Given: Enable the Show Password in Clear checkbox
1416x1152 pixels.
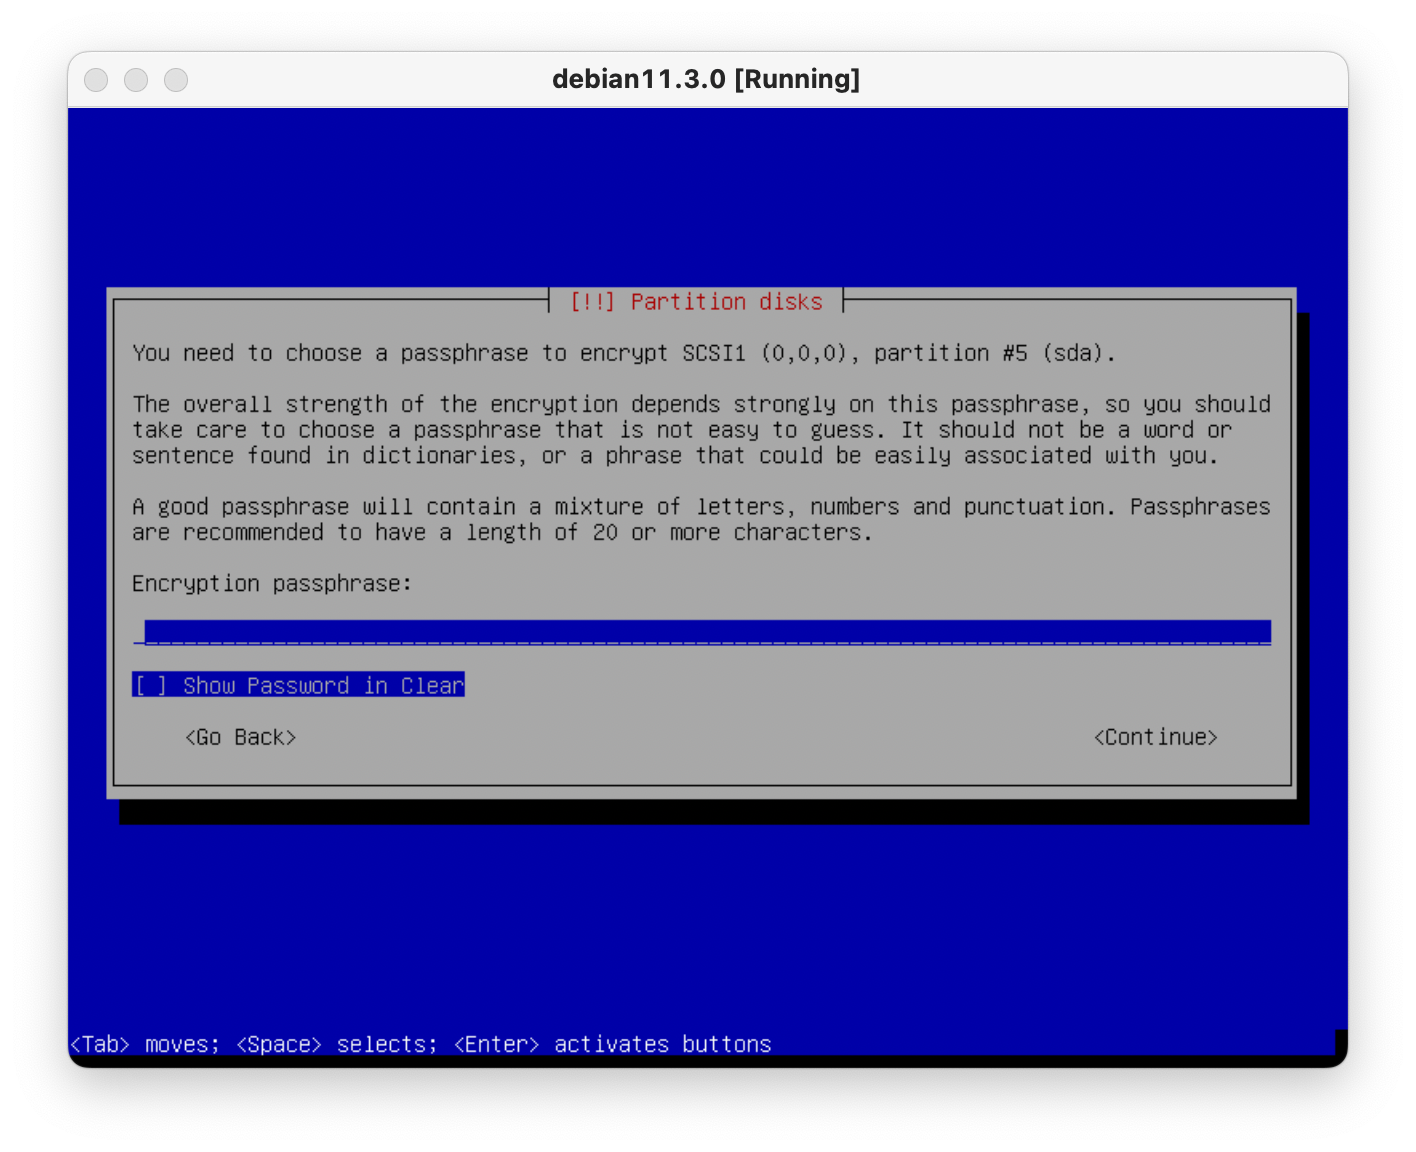Looking at the screenshot, I should (298, 686).
